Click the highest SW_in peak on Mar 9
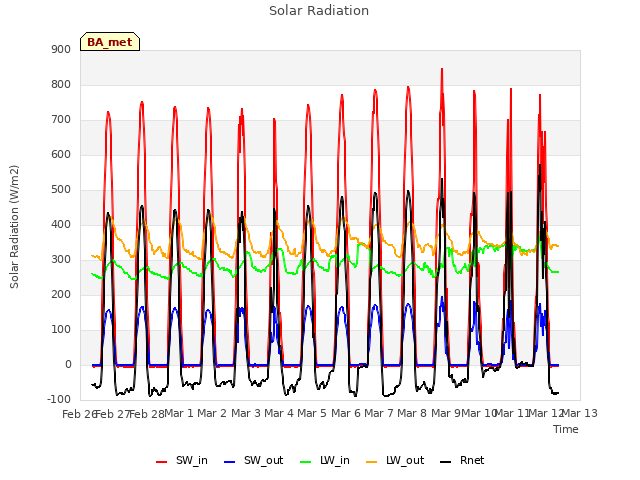640x480 pixels. pos(442,69)
